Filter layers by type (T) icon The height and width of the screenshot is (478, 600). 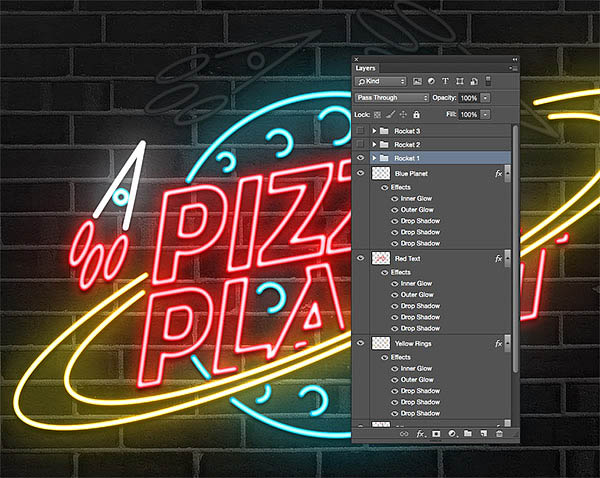click(444, 81)
